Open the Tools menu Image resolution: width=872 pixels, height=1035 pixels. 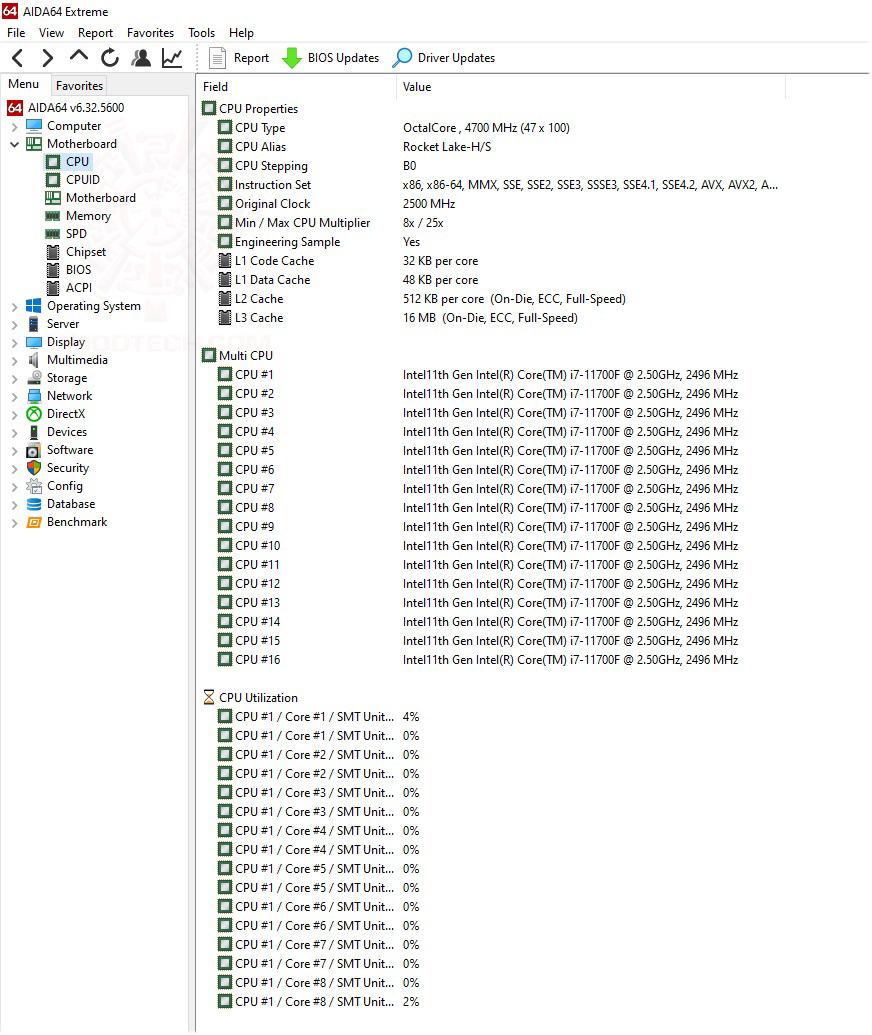pyautogui.click(x=201, y=33)
